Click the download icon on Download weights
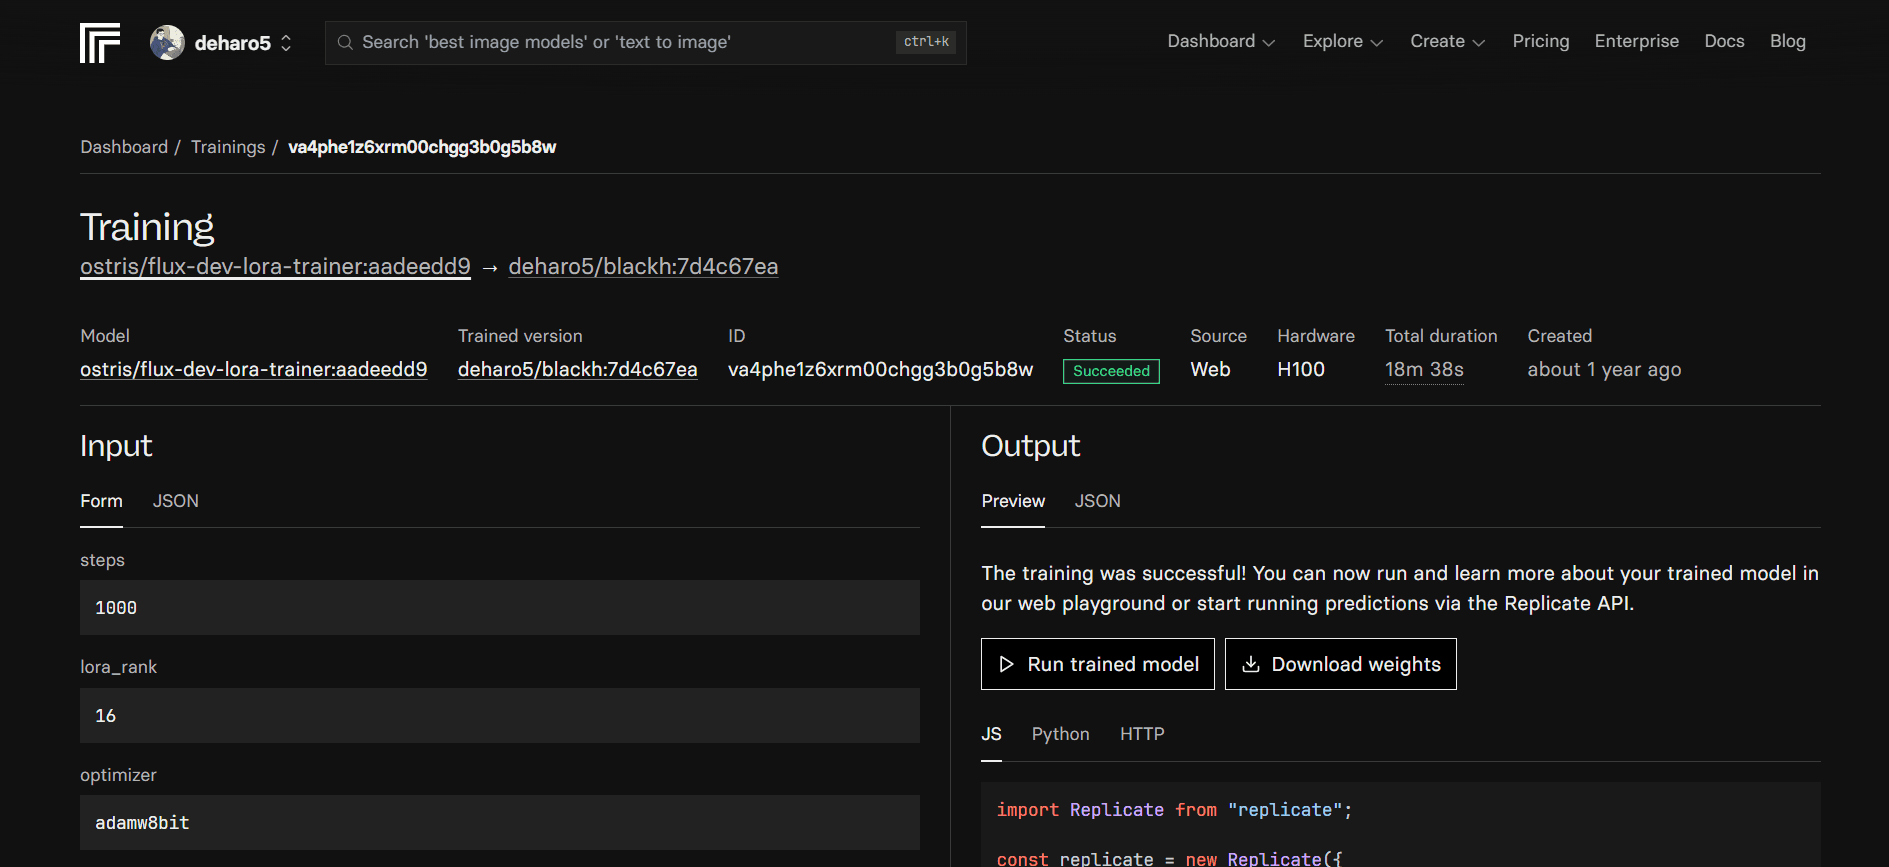Image resolution: width=1889 pixels, height=867 pixels. pos(1250,665)
